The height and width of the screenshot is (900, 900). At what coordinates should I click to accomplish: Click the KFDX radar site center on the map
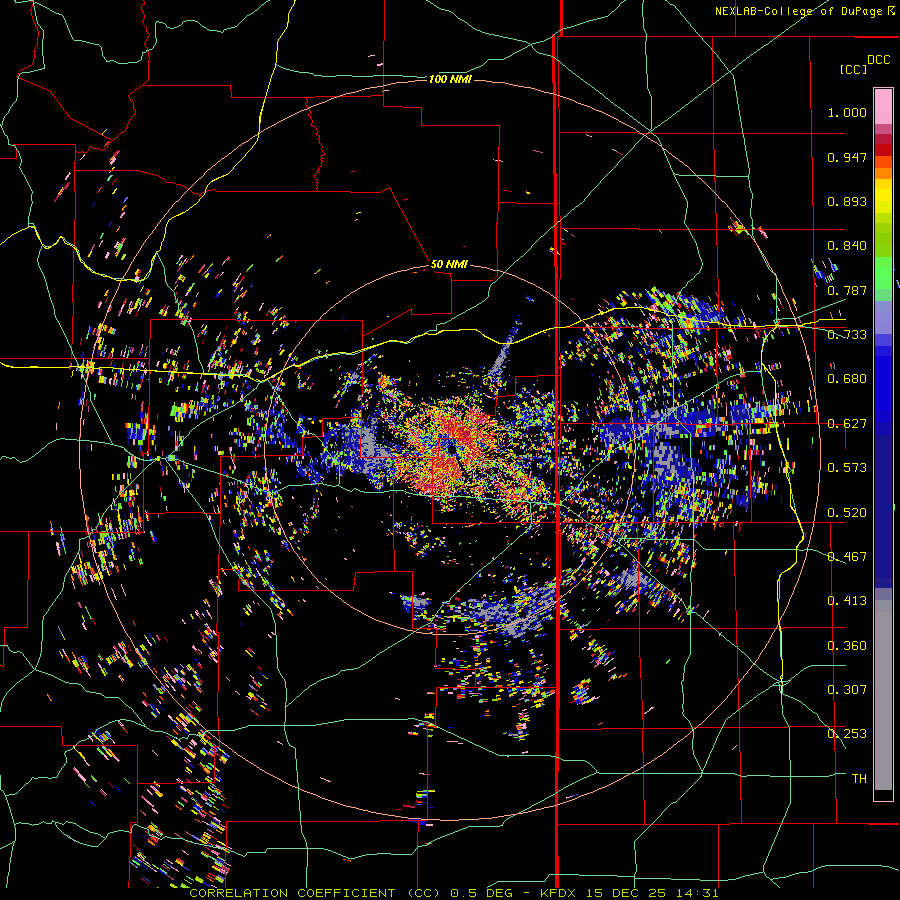(453, 450)
